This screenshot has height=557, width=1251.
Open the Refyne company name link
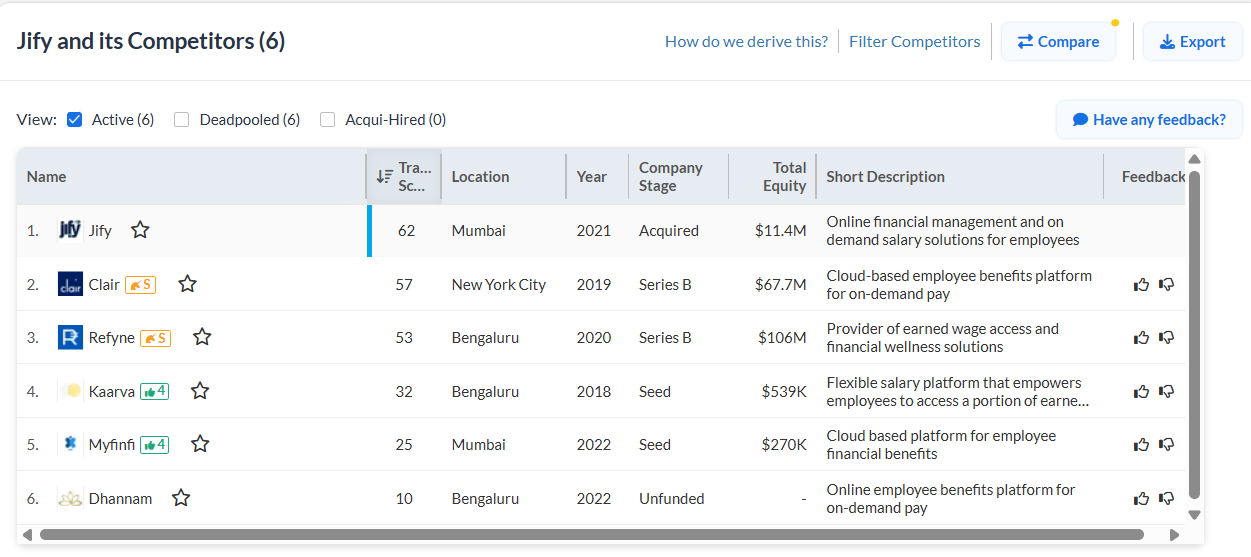point(111,337)
